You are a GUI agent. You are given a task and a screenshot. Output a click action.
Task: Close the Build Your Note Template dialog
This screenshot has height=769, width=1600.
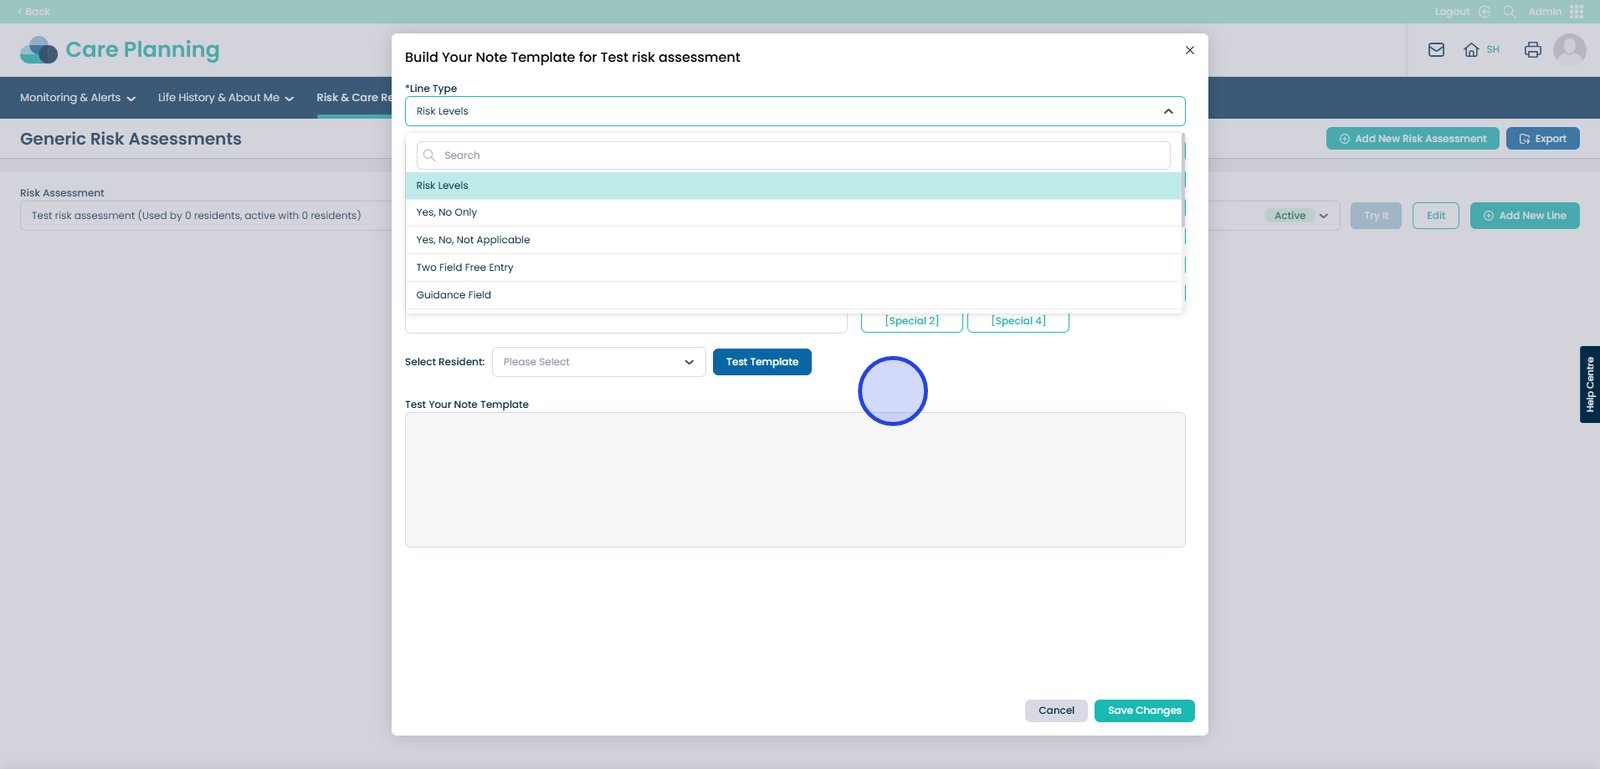[1189, 50]
